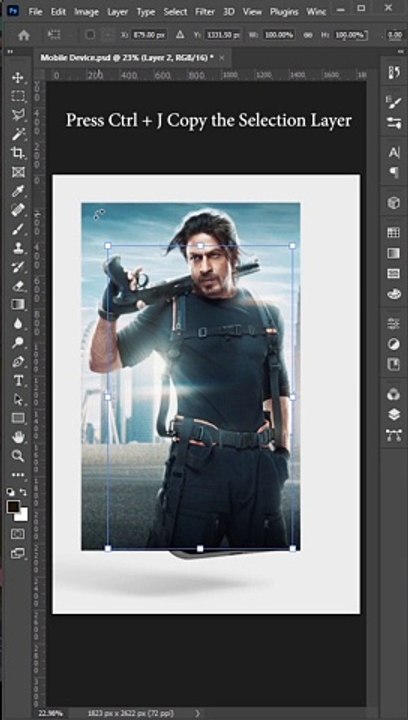Open the Plugins menu
The width and height of the screenshot is (408, 720).
click(x=284, y=12)
